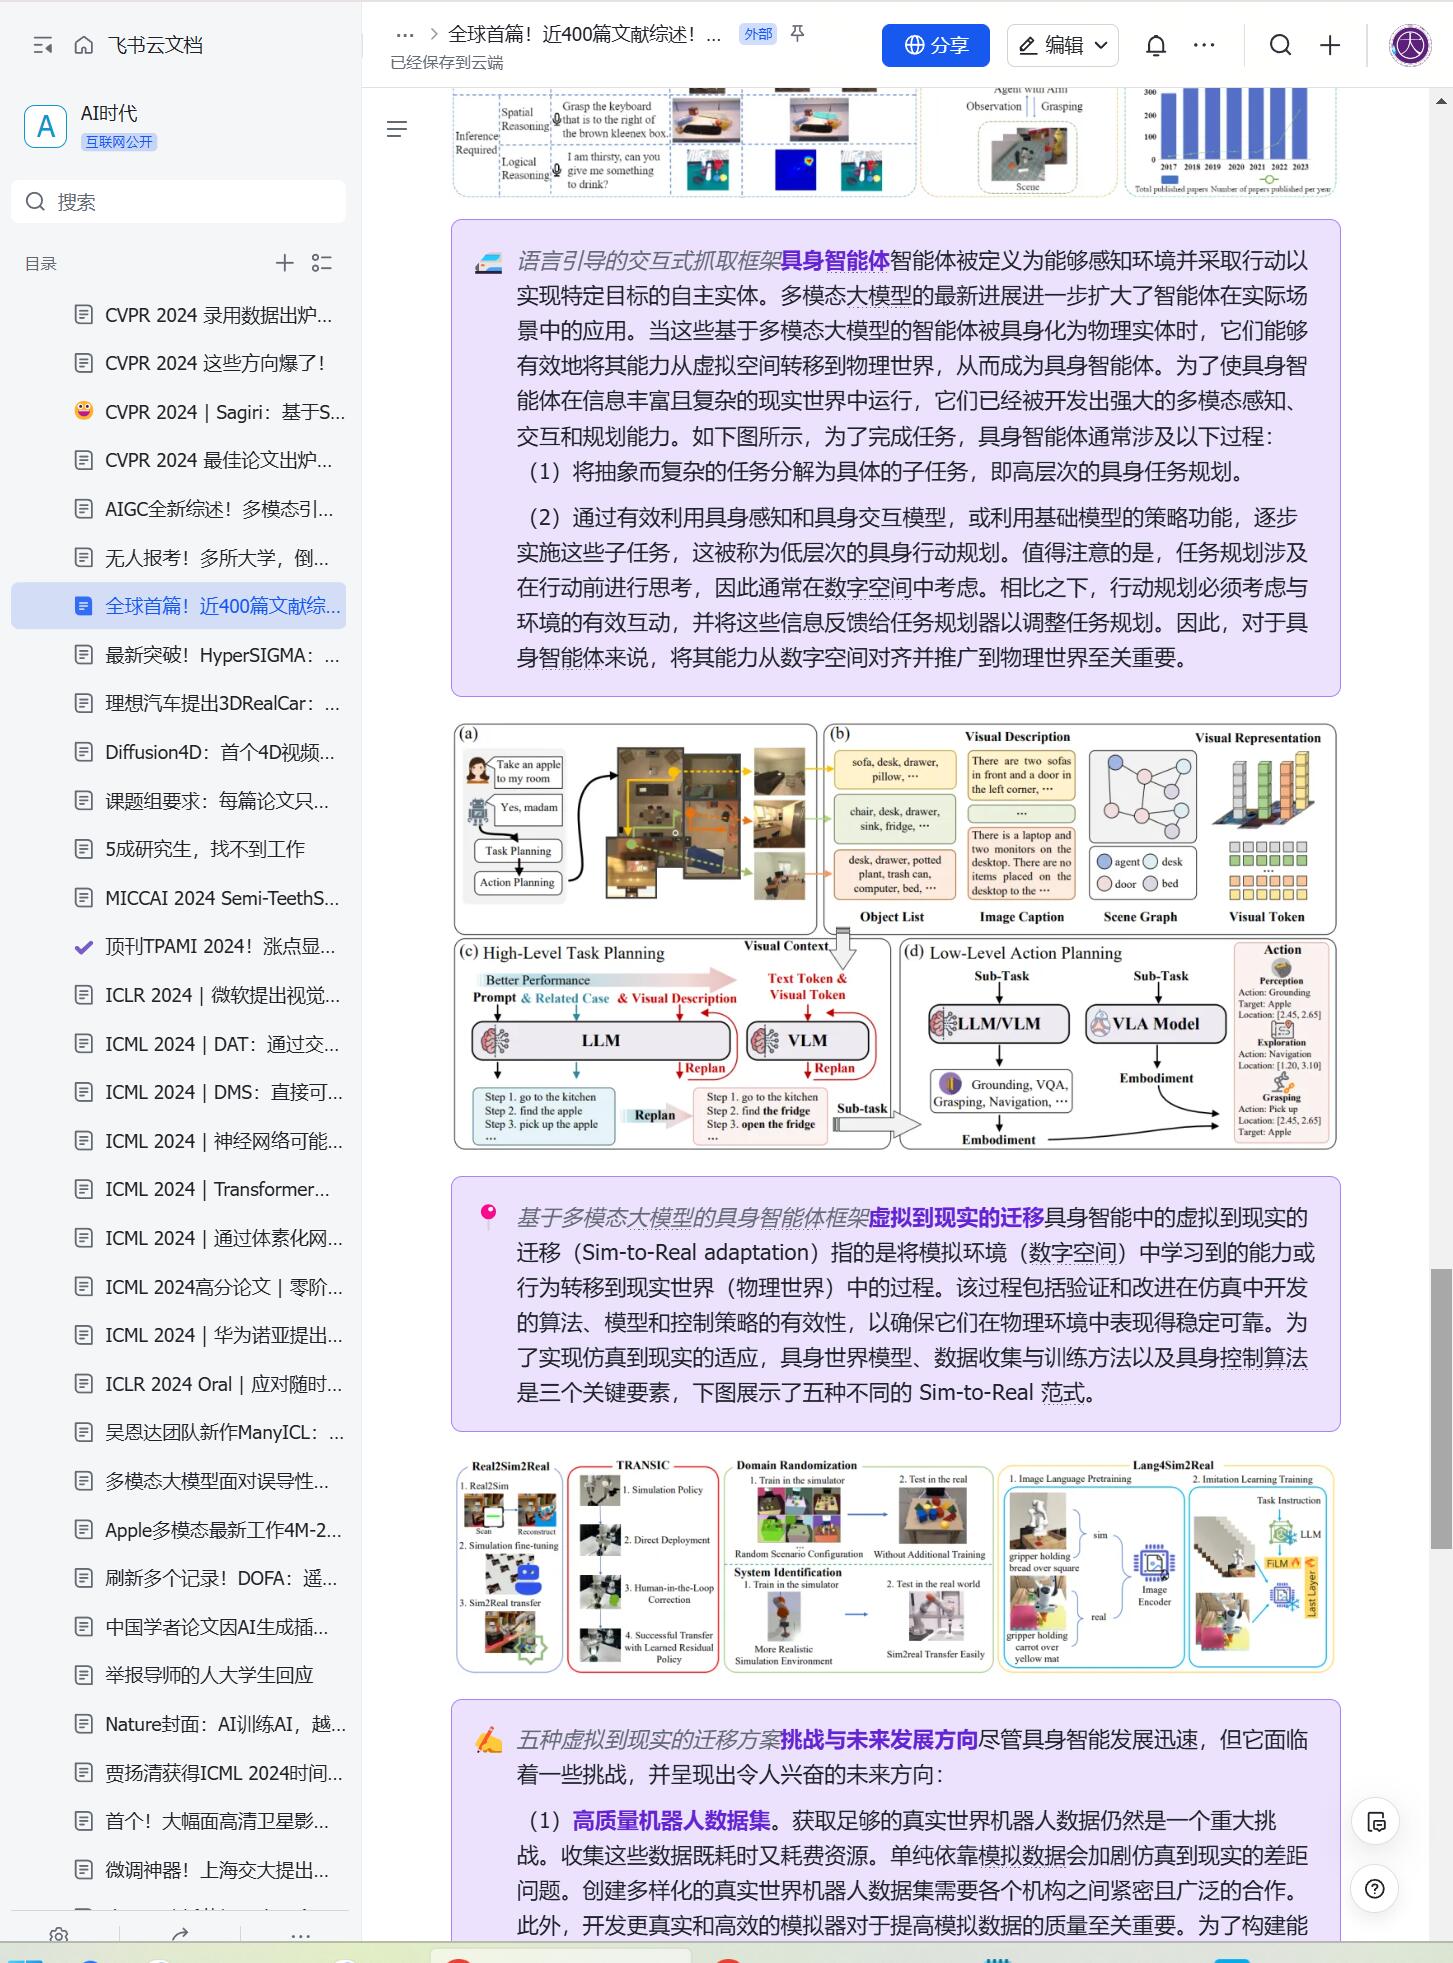The height and width of the screenshot is (1963, 1453).
Task: Click the embodied agent framework diagram image
Action: tap(895, 937)
